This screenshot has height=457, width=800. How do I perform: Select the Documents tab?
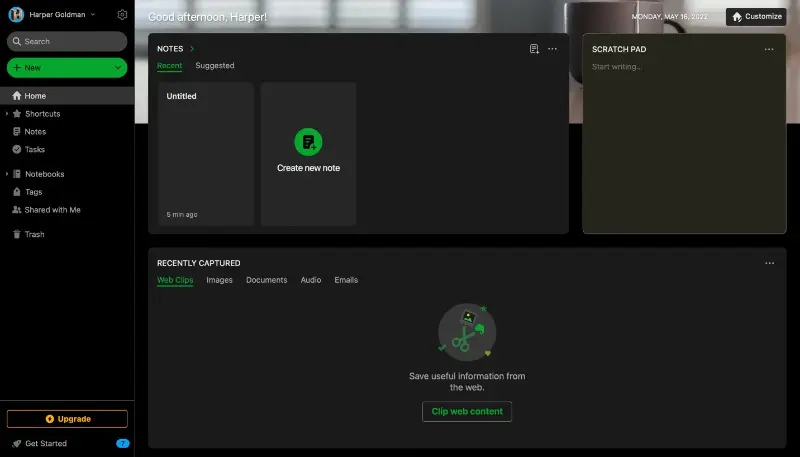266,280
